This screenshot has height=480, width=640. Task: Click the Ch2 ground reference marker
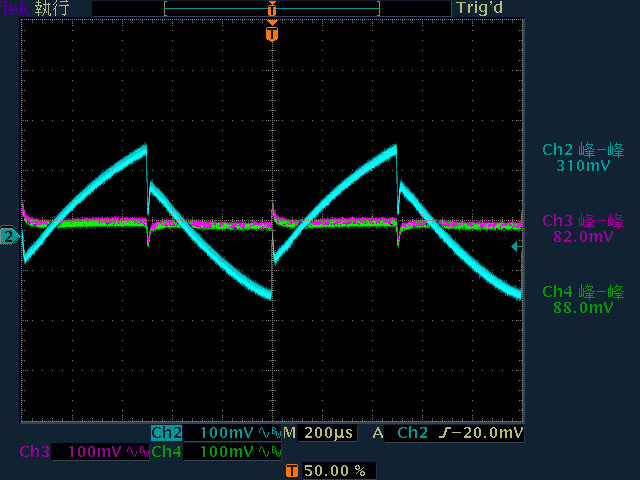coord(9,237)
